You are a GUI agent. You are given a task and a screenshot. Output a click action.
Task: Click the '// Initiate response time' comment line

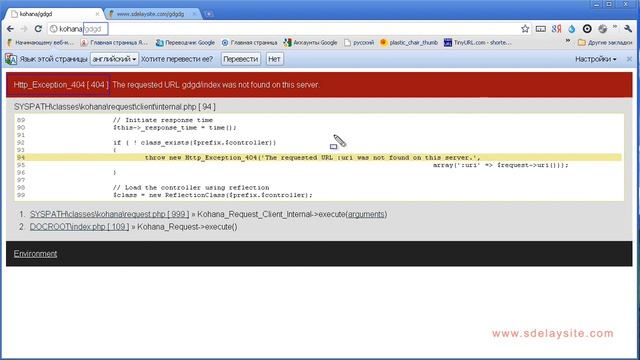coord(163,120)
